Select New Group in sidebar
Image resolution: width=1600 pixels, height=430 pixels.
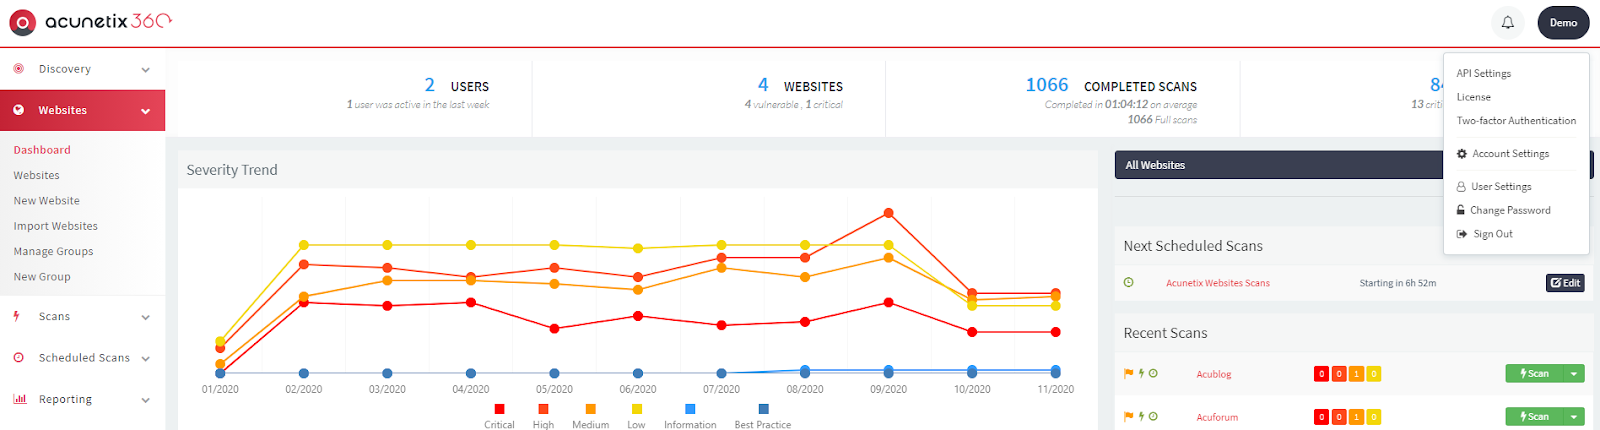[42, 277]
